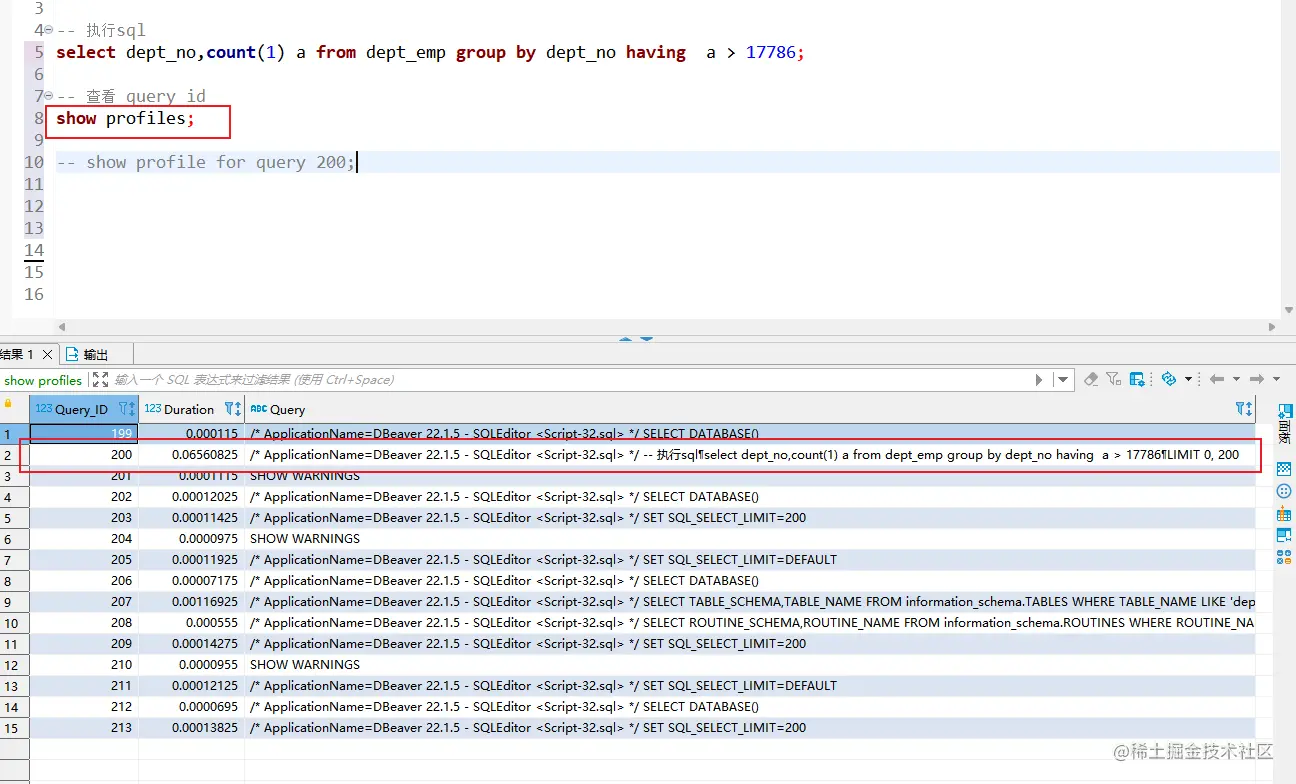Select row header 15 in results grid
This screenshot has height=784, width=1296.
coord(14,728)
